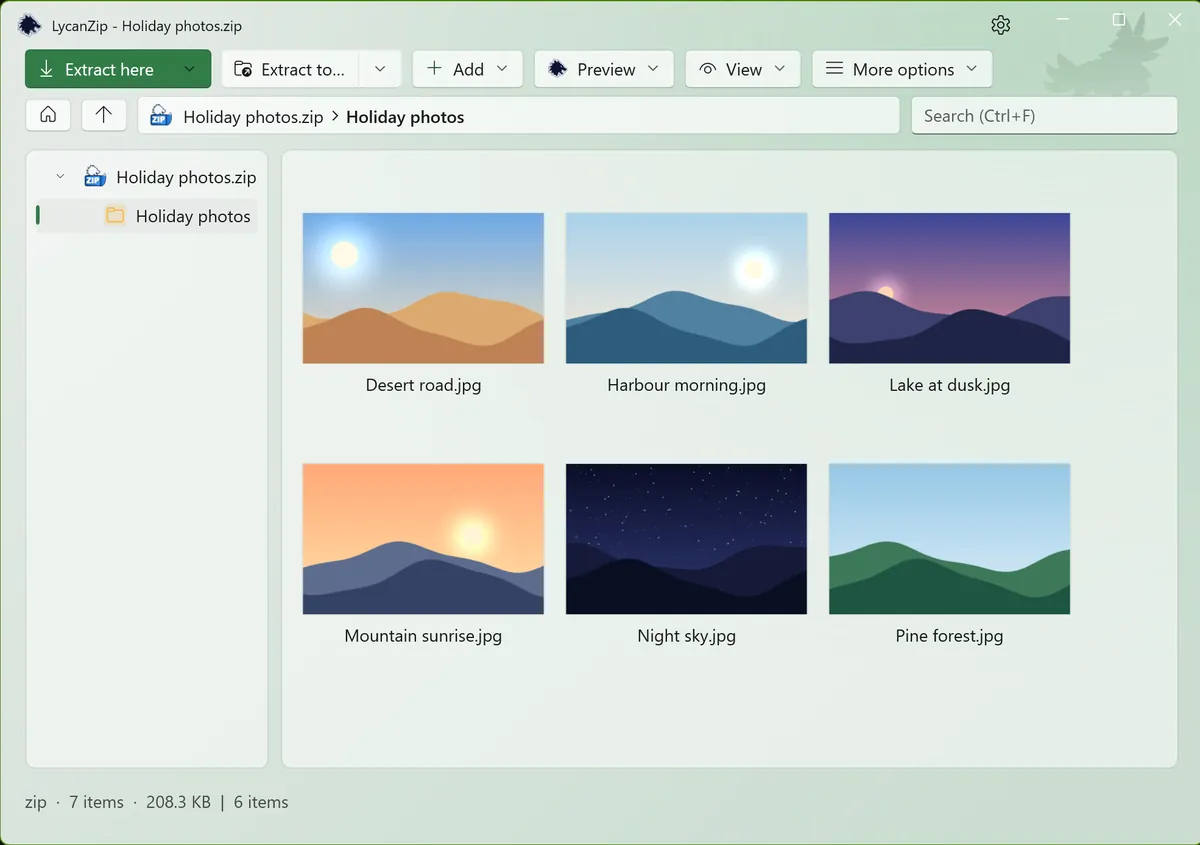This screenshot has height=845, width=1200.
Task: Click the zip archive icon in tree
Action: coord(95,176)
